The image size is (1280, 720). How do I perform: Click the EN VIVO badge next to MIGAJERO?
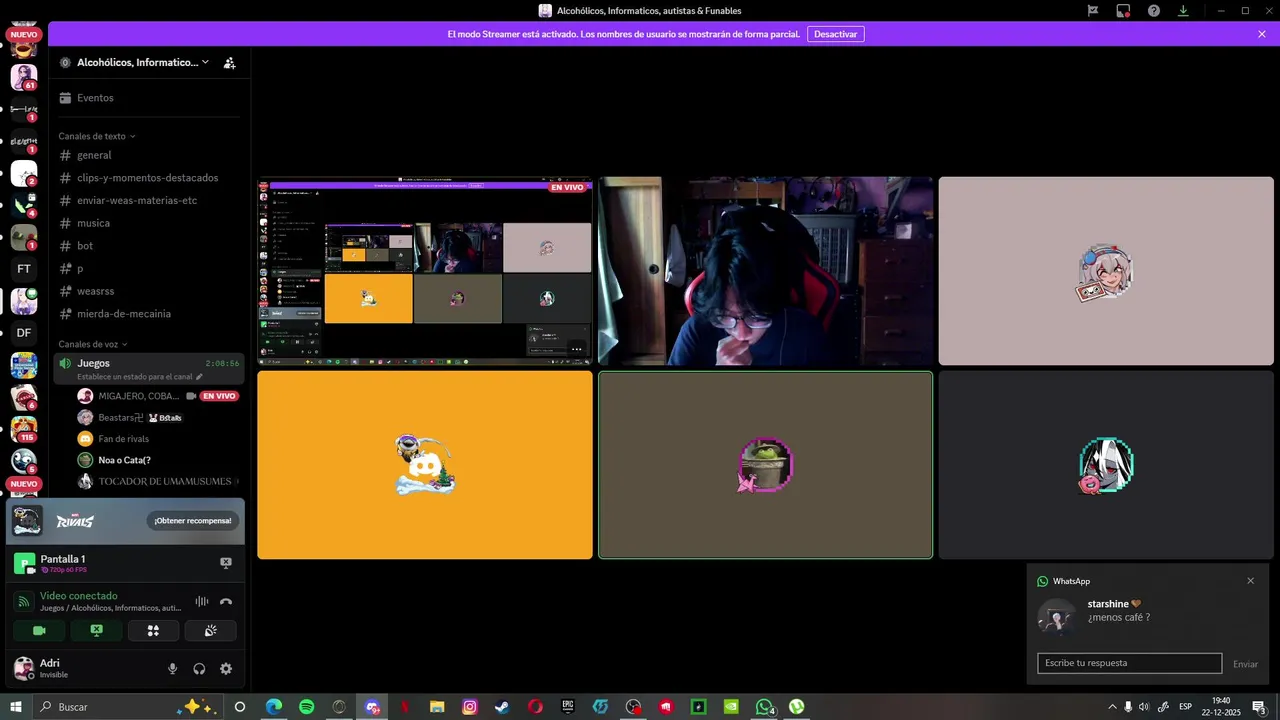coord(219,396)
